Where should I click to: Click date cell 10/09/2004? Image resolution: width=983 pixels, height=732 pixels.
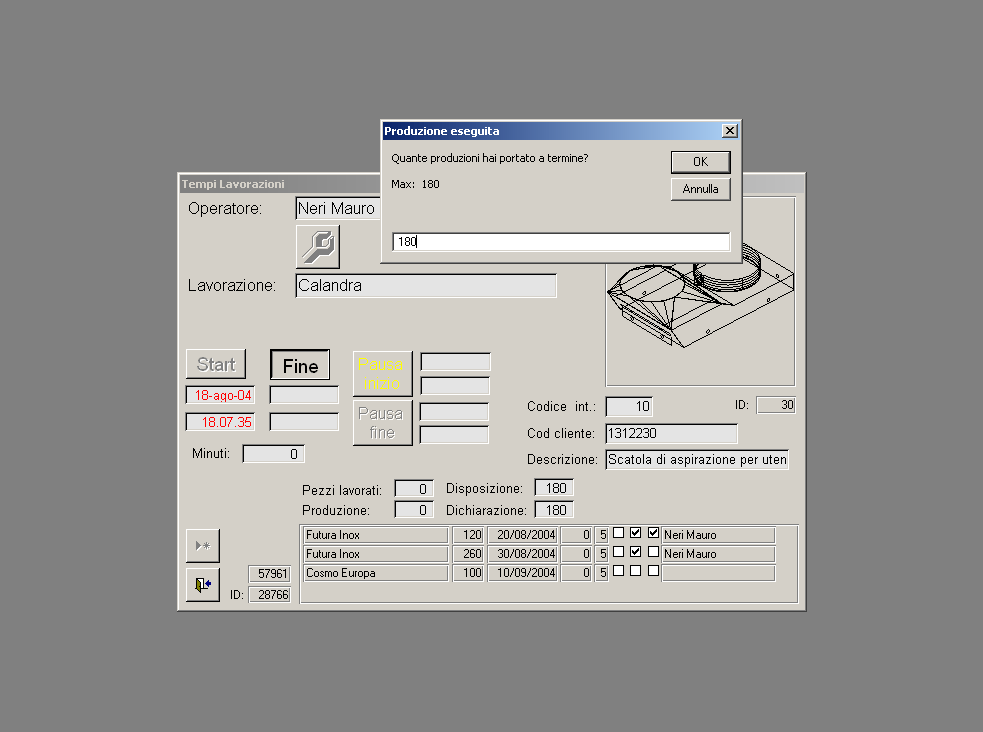[x=522, y=573]
